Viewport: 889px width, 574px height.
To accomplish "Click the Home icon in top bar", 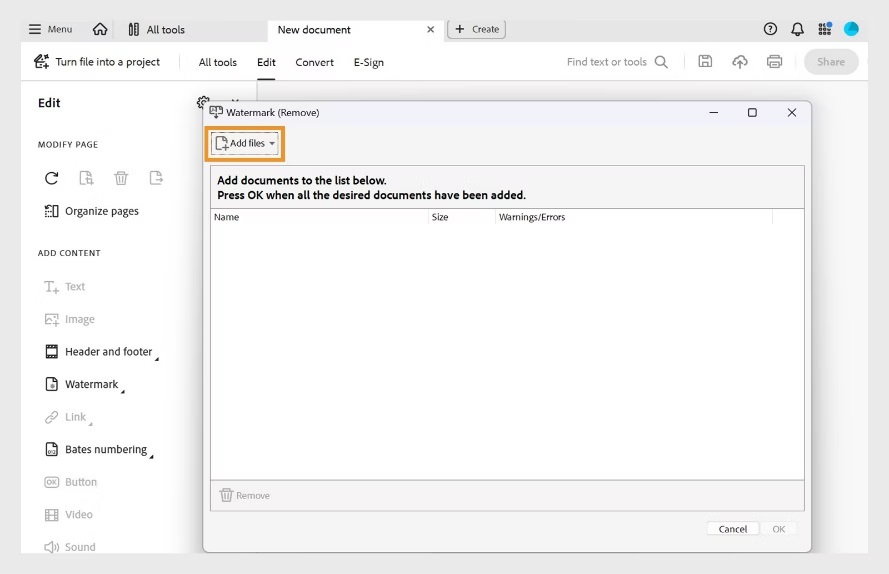I will coord(100,29).
